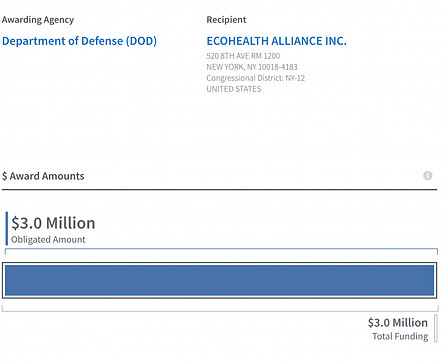Click the gray vertical marker beside Total Funding
Viewport: 444px width, 361px height.
(x=436, y=328)
